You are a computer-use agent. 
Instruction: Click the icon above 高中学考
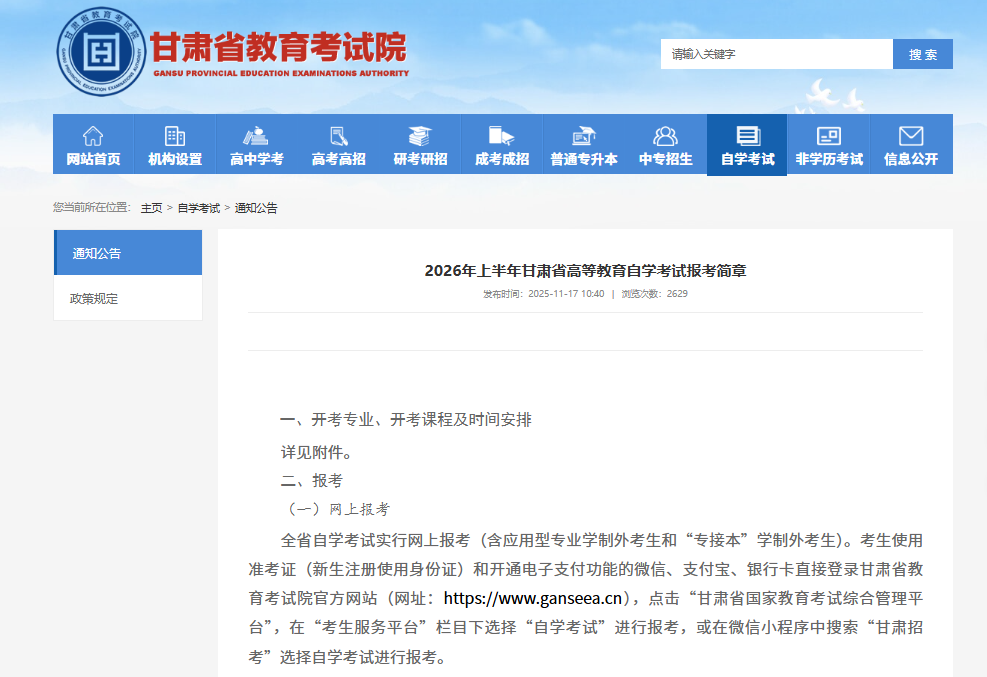tap(256, 136)
